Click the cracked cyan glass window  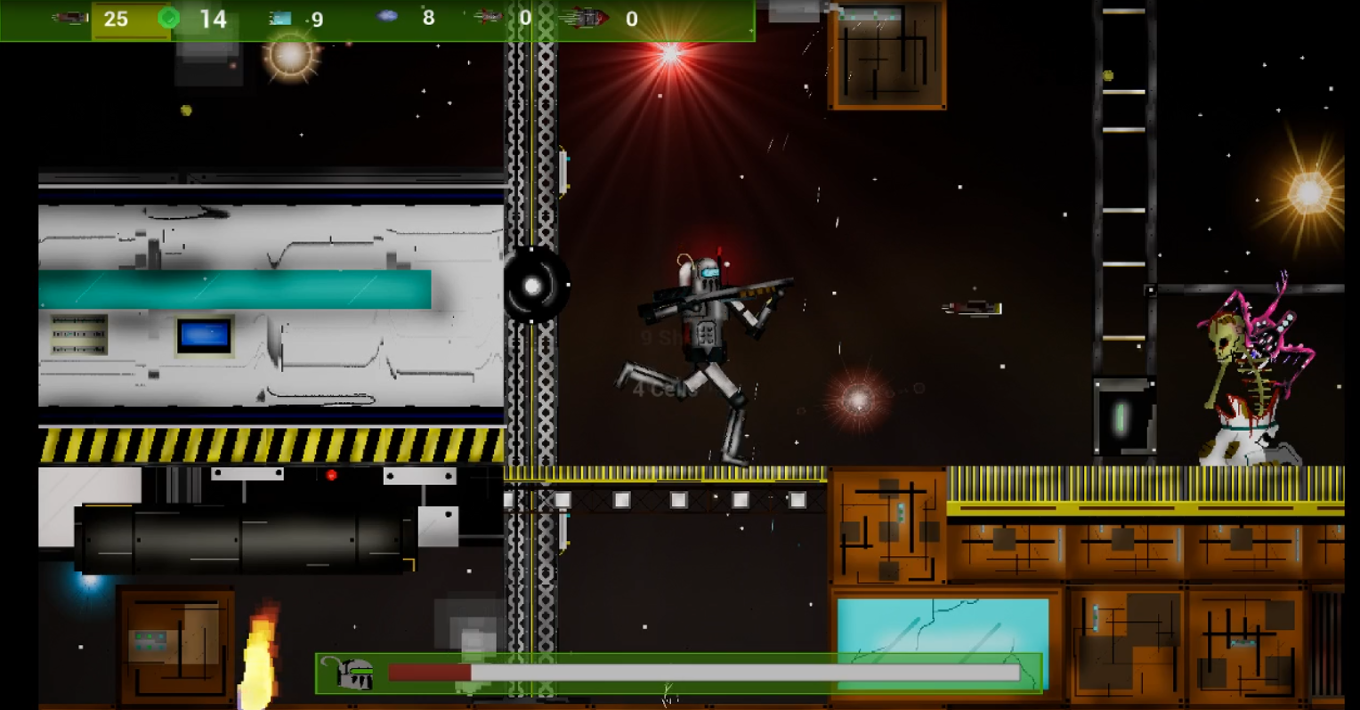pos(940,638)
